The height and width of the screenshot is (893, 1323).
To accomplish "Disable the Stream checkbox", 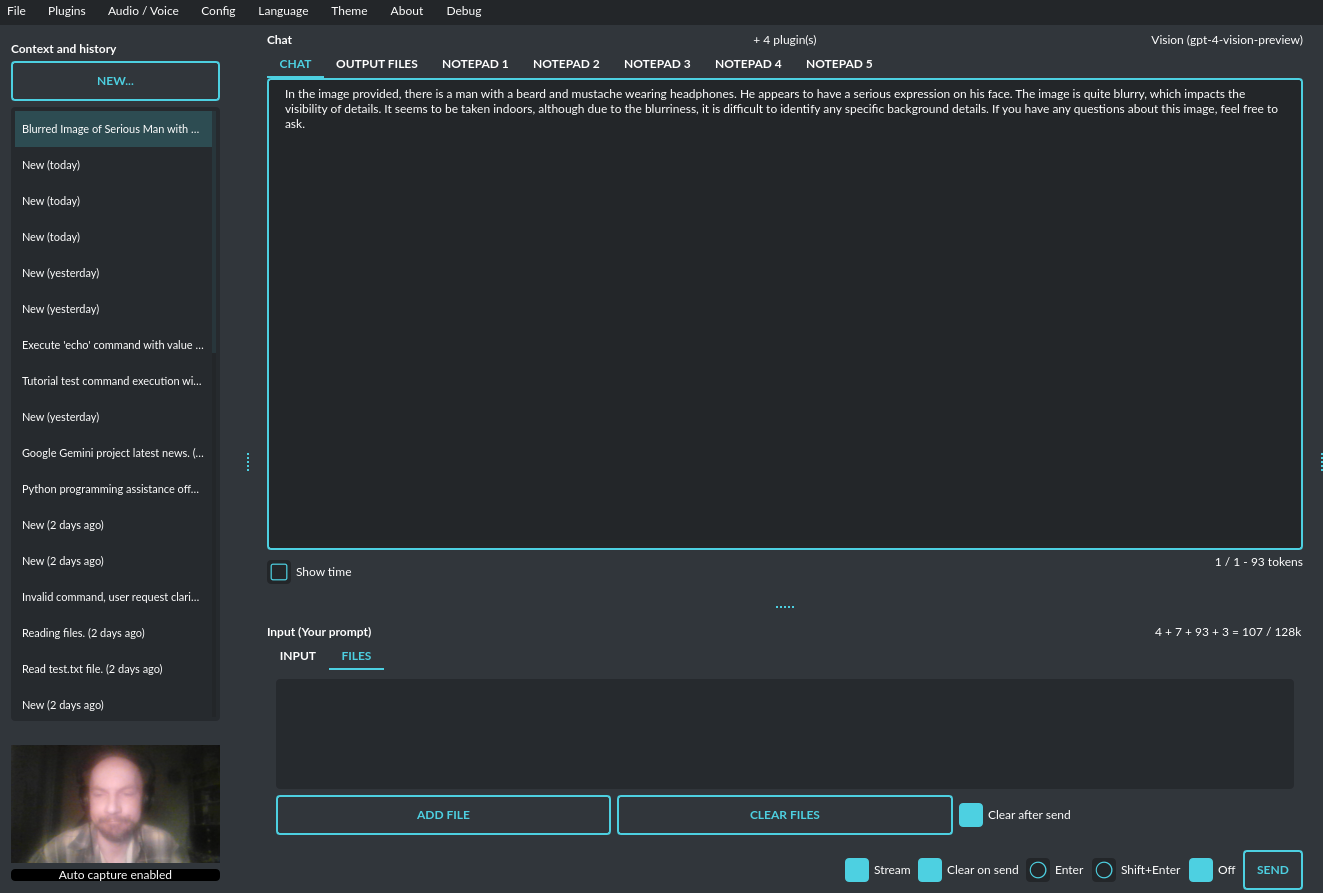I will pyautogui.click(x=856, y=870).
